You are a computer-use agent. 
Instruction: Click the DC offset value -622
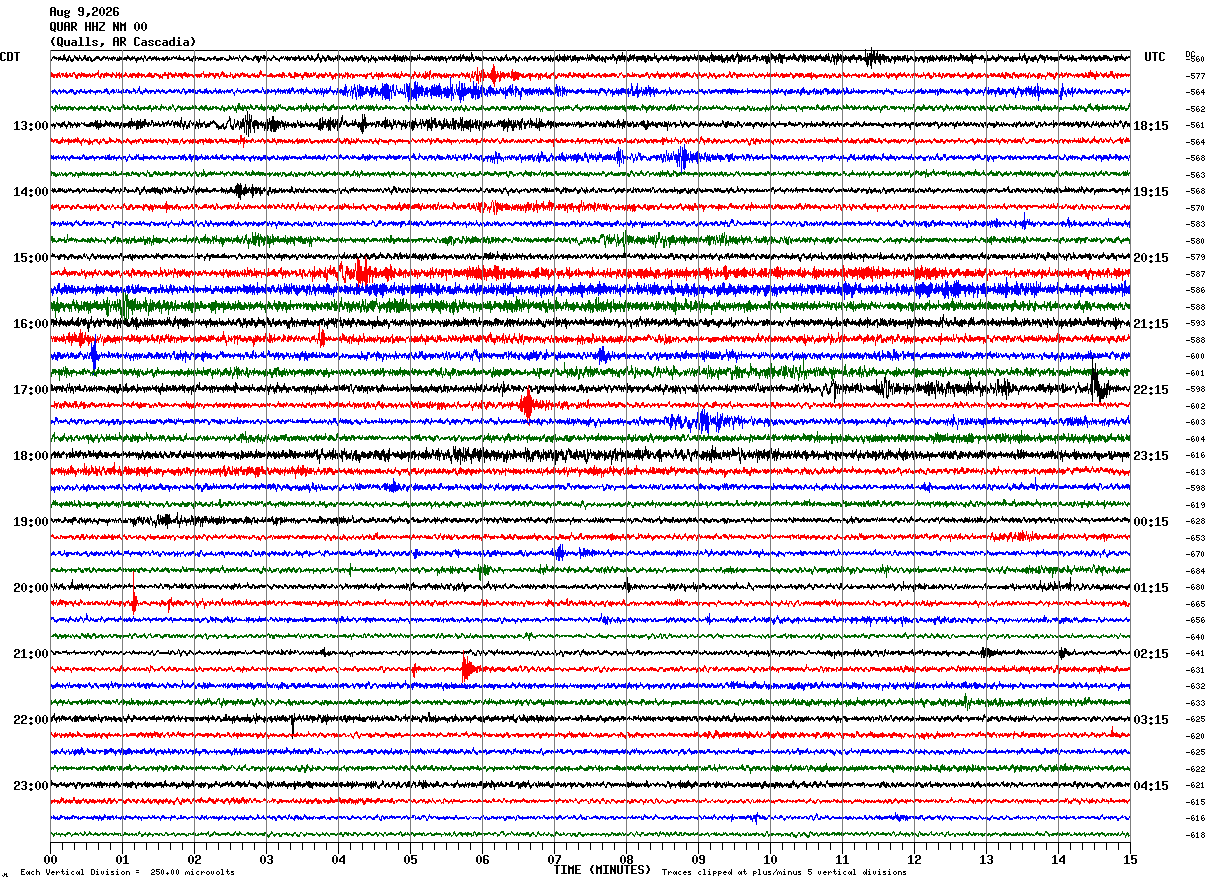(1195, 769)
